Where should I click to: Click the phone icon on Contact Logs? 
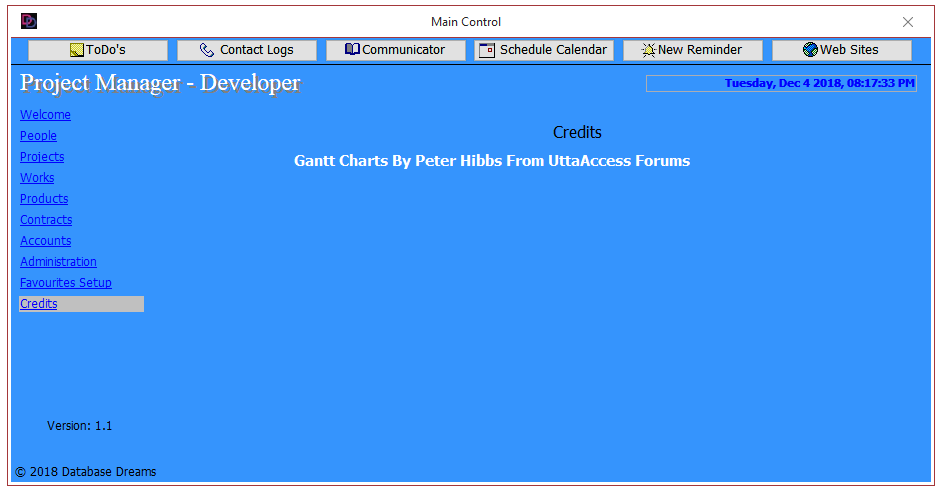[207, 50]
